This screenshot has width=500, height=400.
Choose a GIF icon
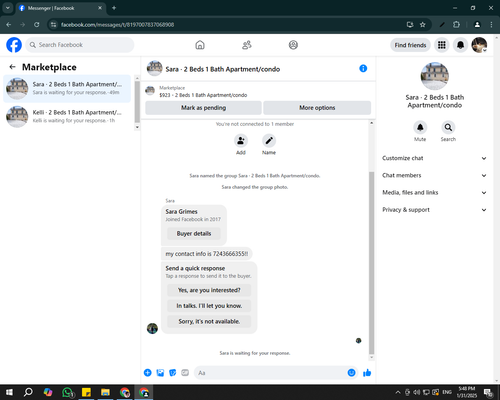[x=185, y=373]
